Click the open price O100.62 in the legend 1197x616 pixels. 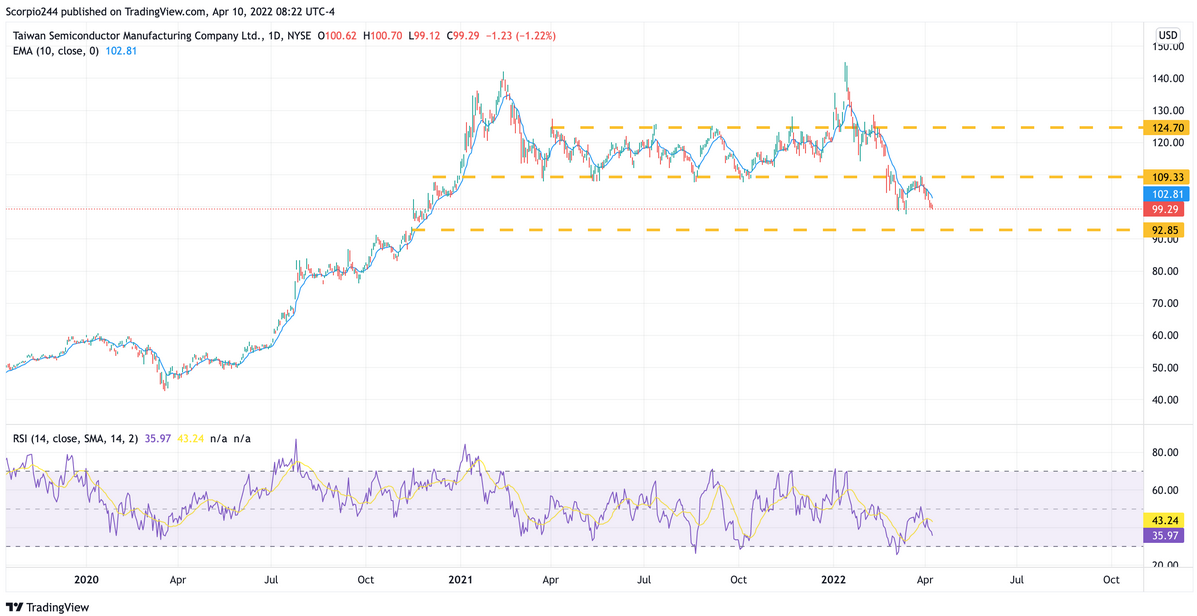[338, 35]
